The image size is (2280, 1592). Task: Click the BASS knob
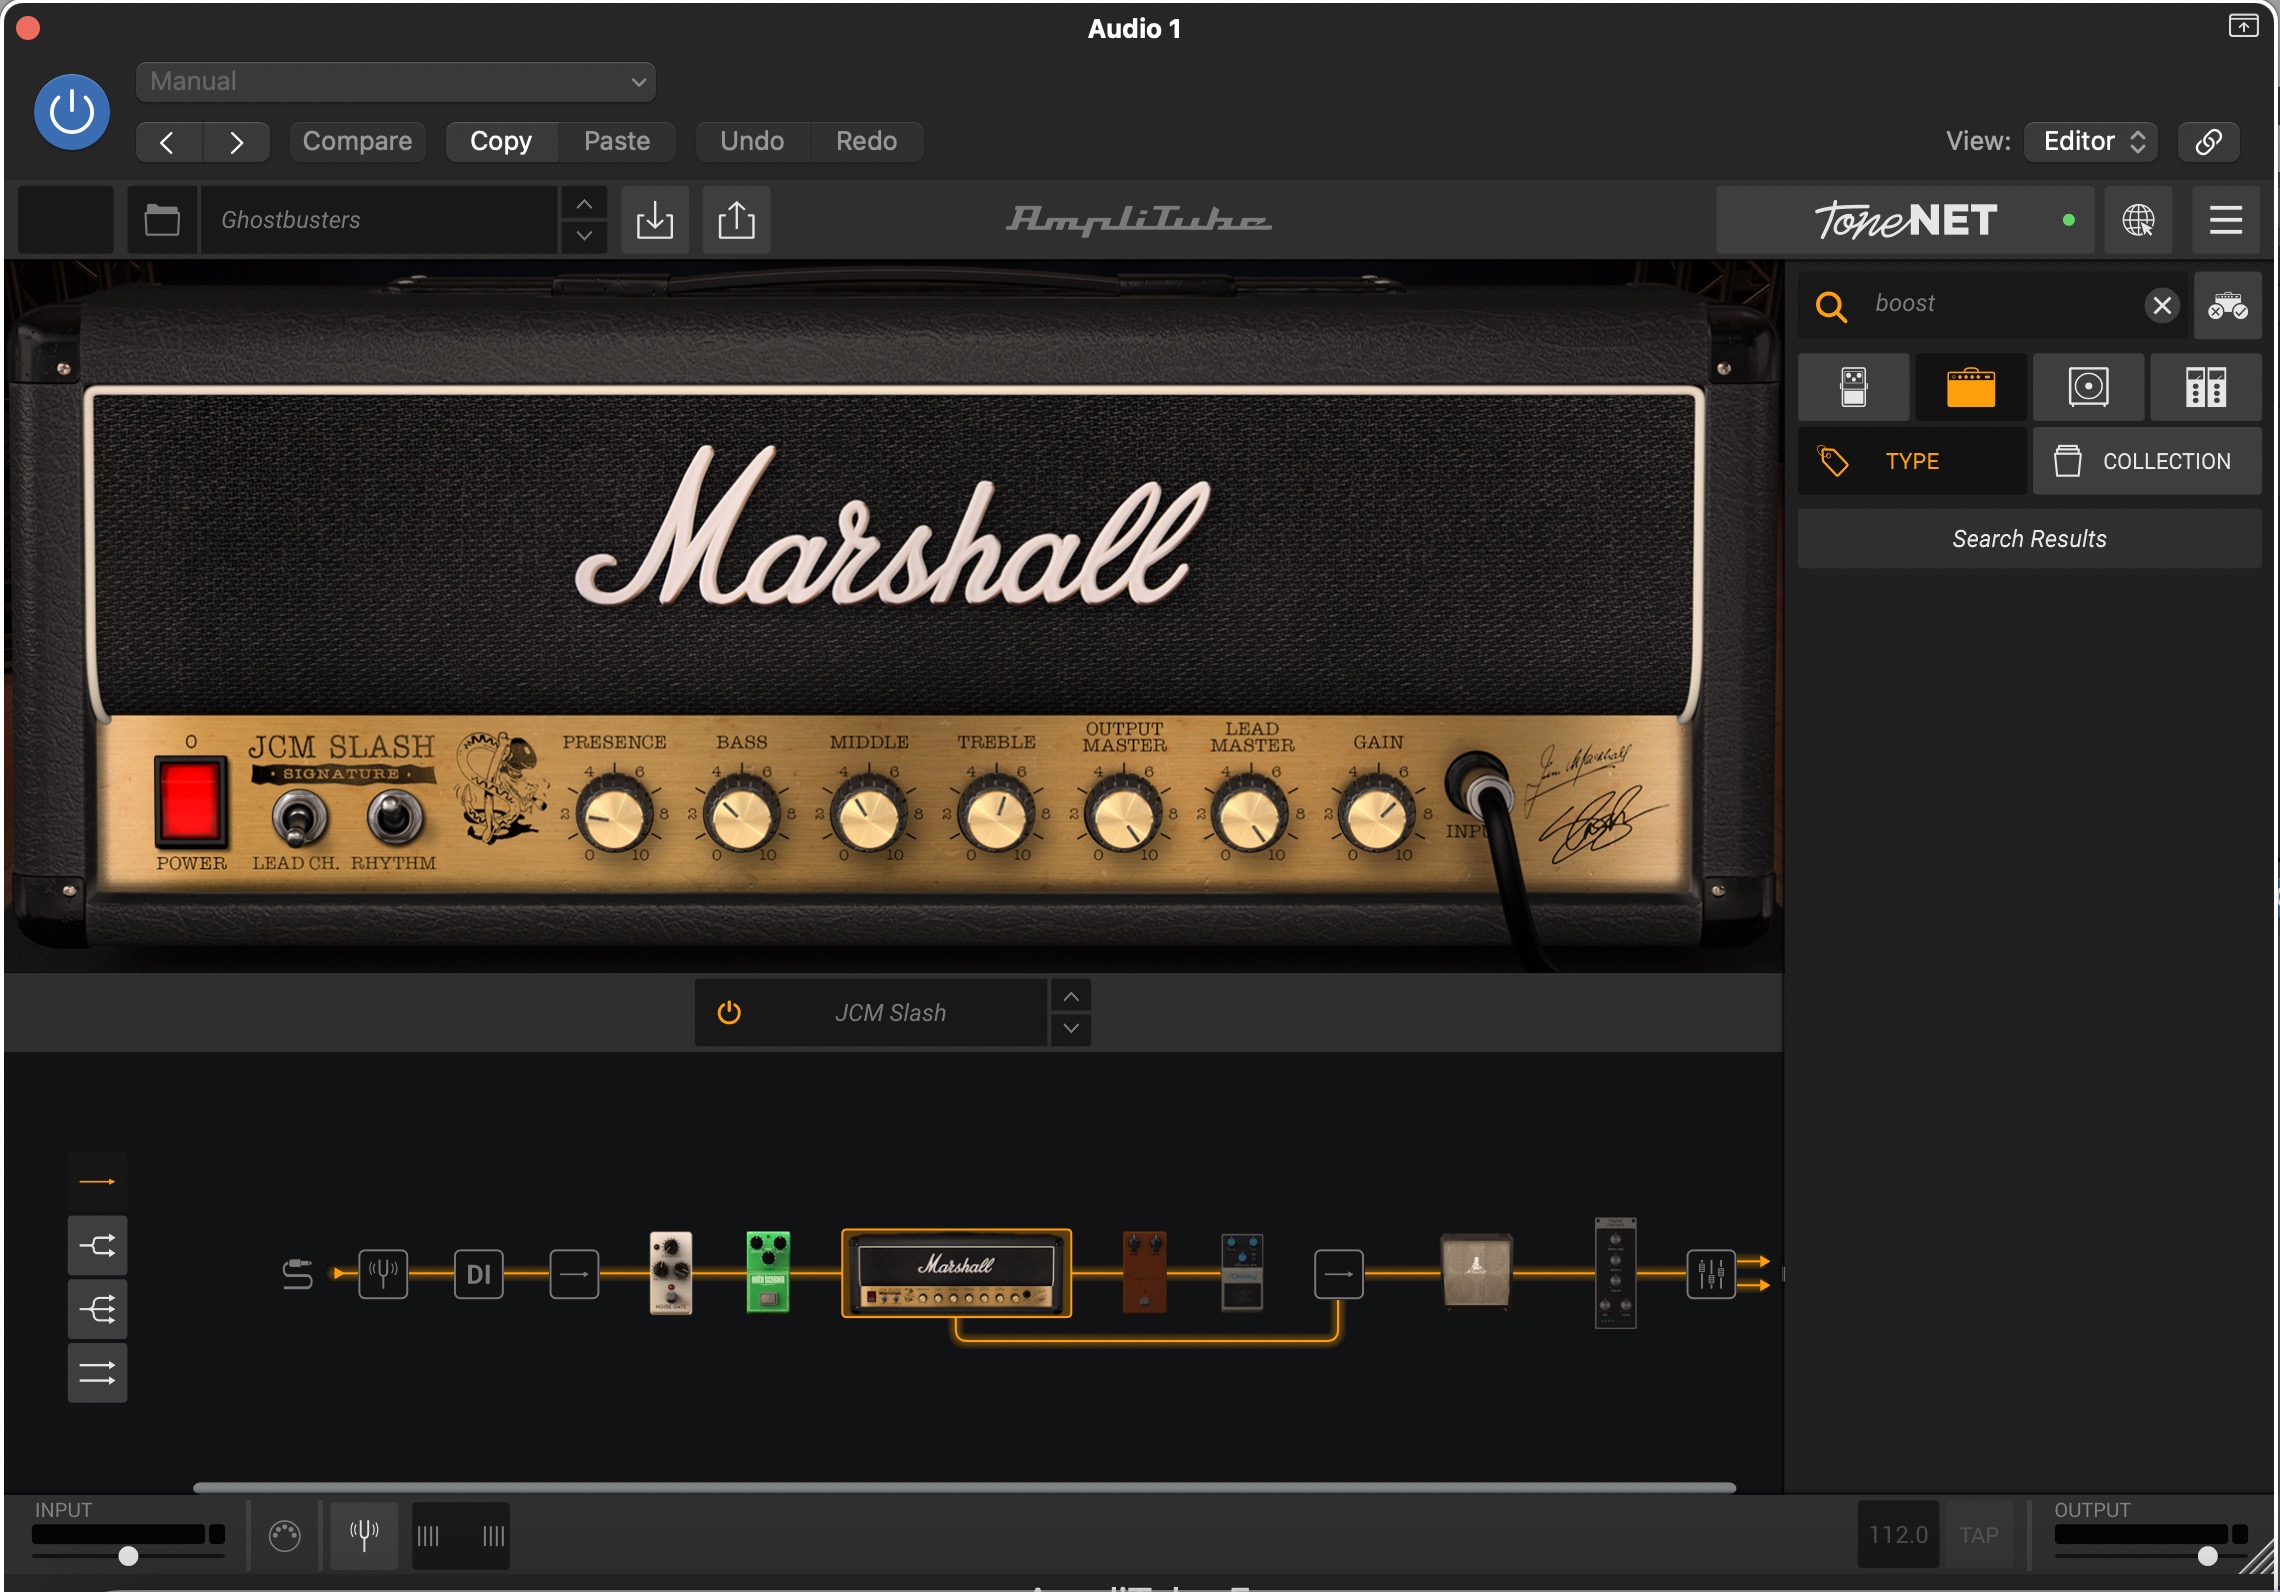pyautogui.click(x=741, y=814)
